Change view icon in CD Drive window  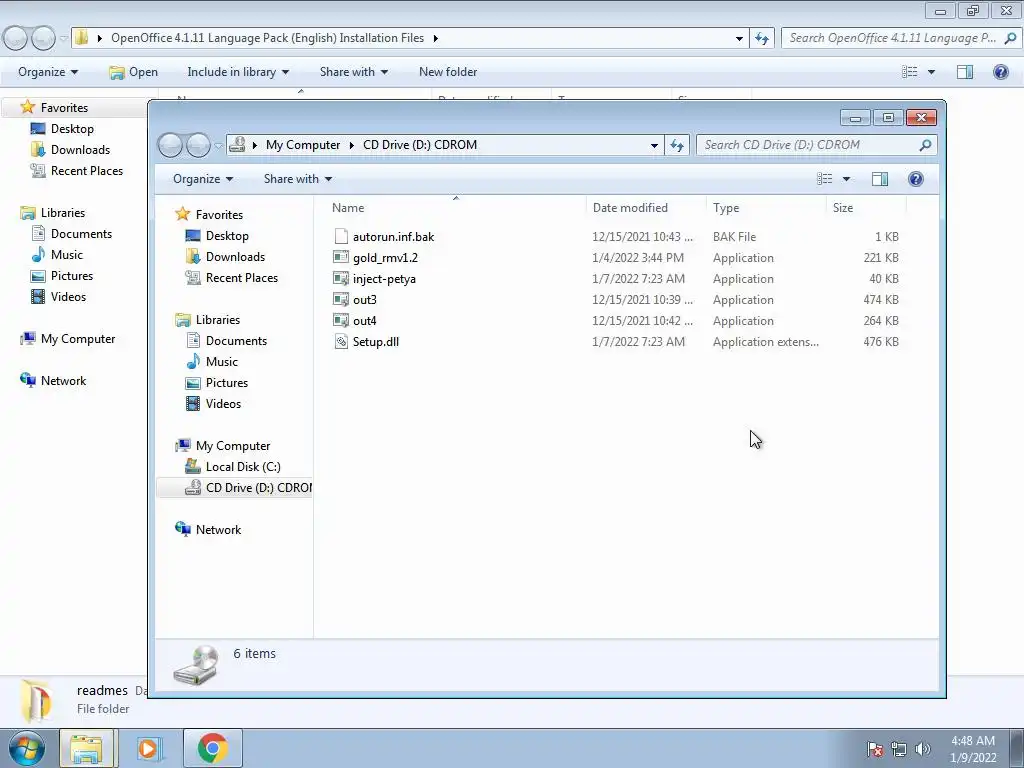click(x=825, y=179)
